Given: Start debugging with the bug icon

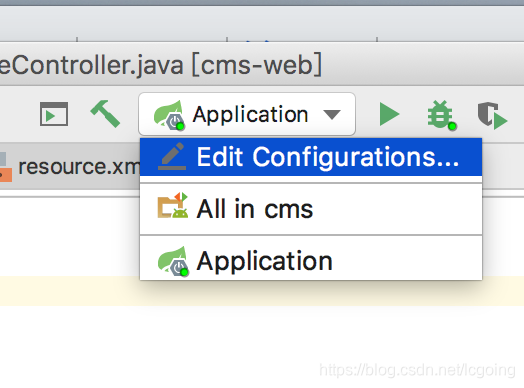Looking at the screenshot, I should [441, 115].
